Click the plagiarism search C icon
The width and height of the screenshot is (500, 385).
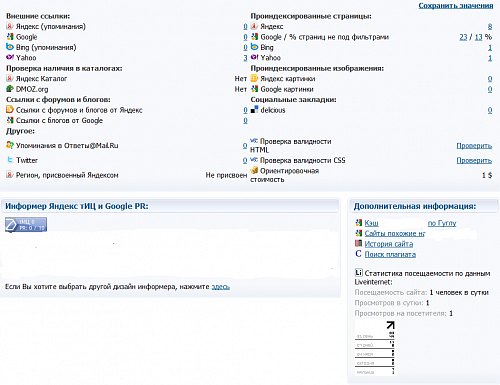tap(358, 254)
